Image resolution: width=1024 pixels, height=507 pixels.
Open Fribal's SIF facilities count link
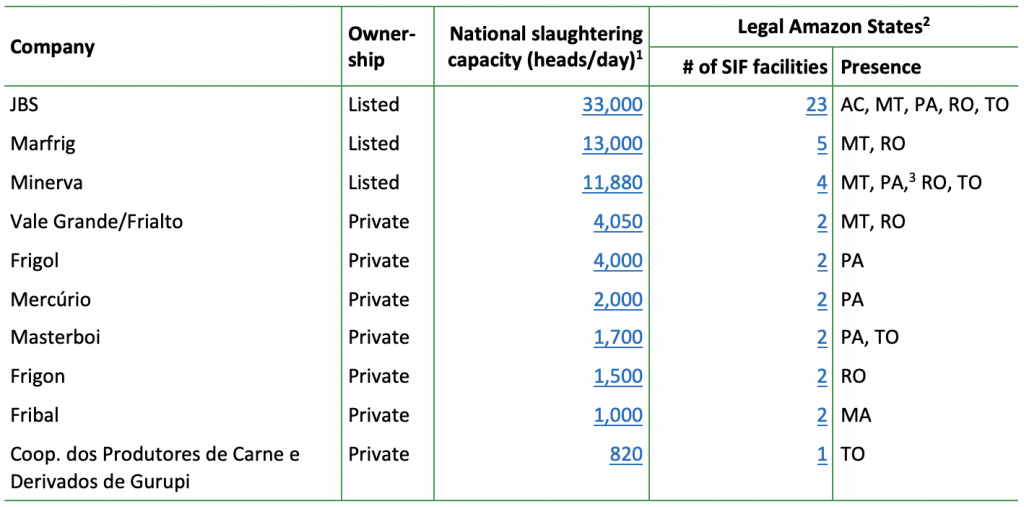[822, 416]
